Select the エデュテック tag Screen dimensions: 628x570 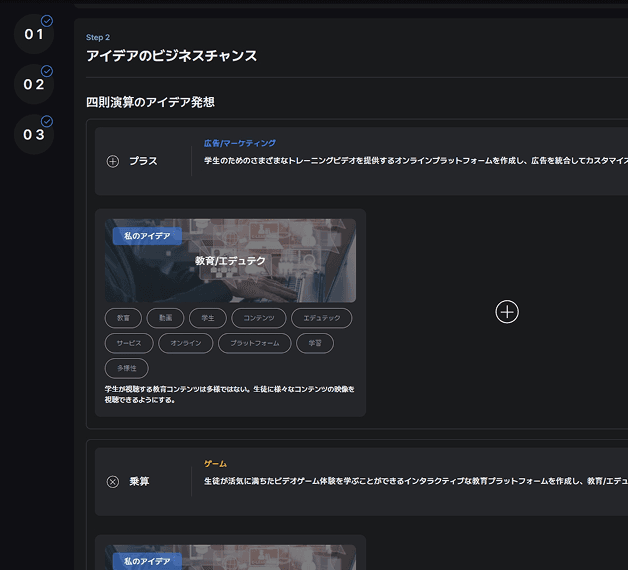pos(322,318)
